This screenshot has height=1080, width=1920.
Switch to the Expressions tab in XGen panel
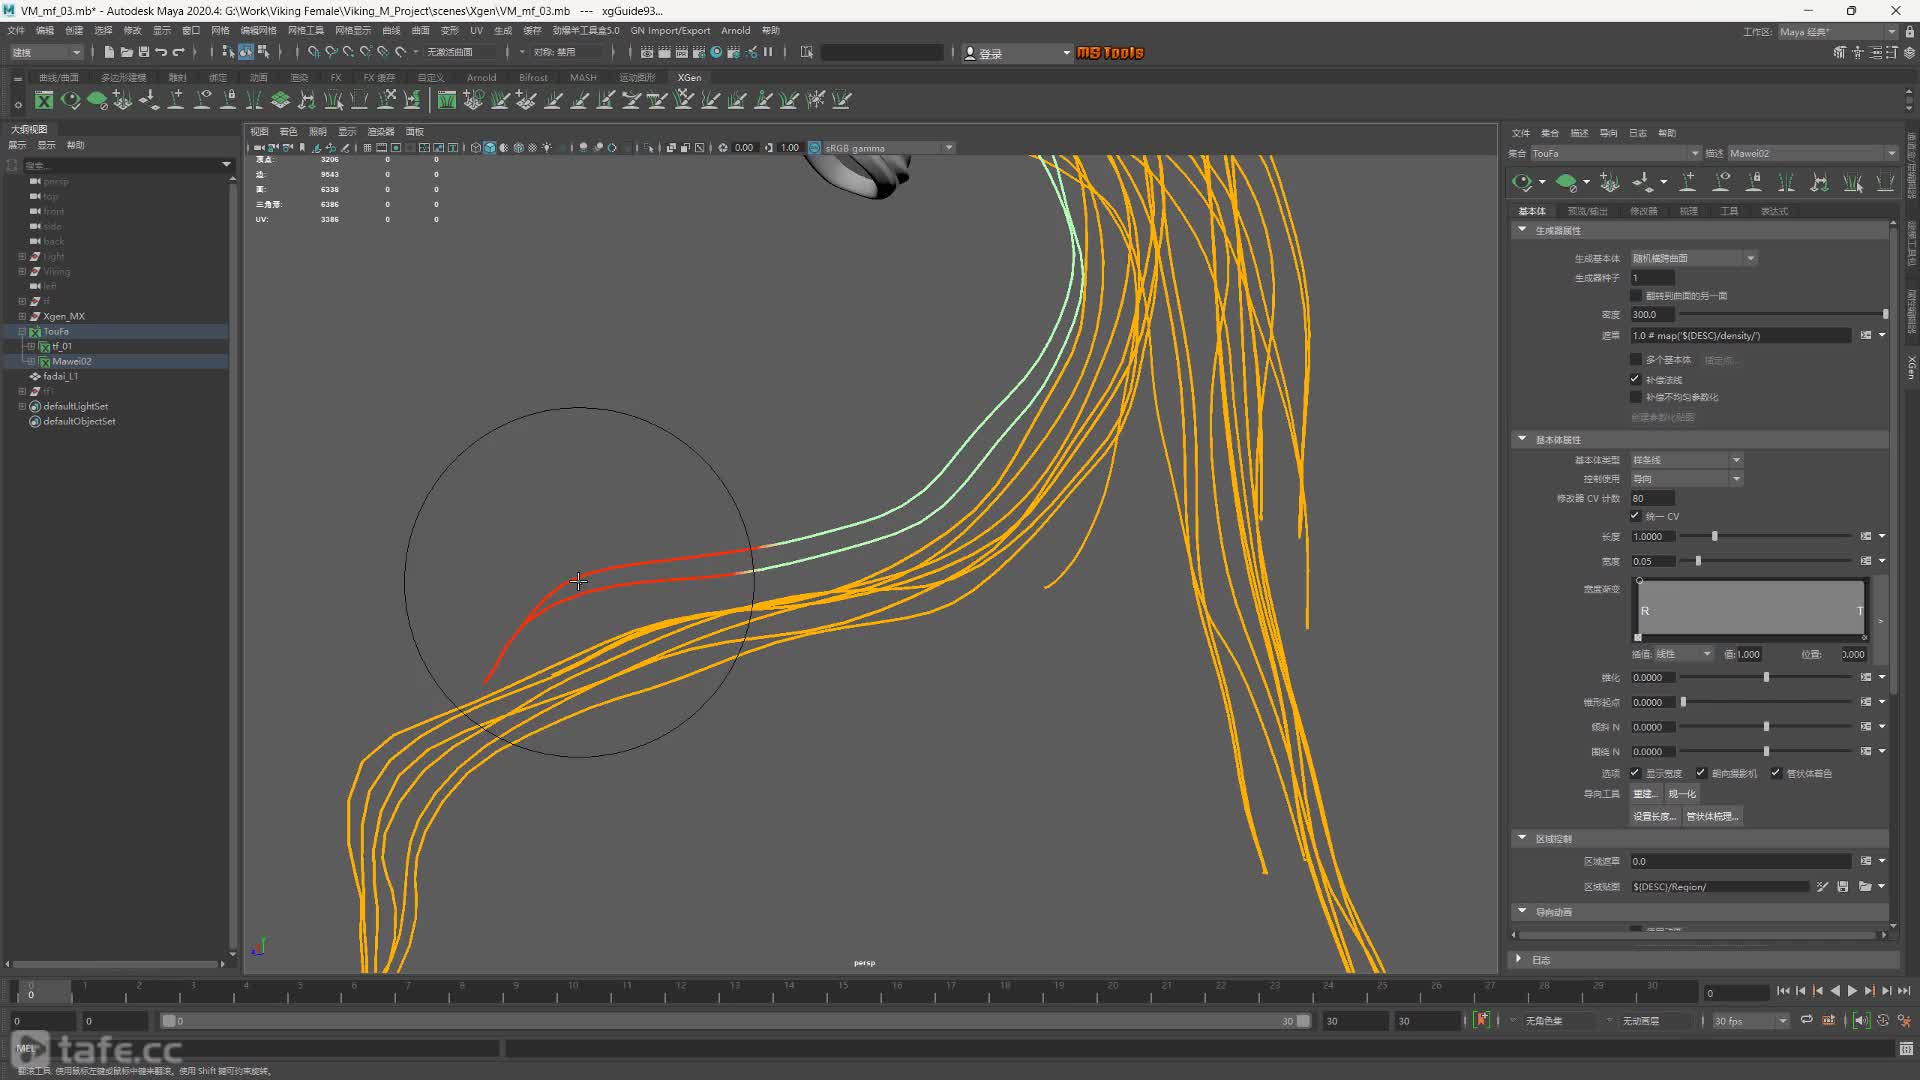tap(1774, 212)
